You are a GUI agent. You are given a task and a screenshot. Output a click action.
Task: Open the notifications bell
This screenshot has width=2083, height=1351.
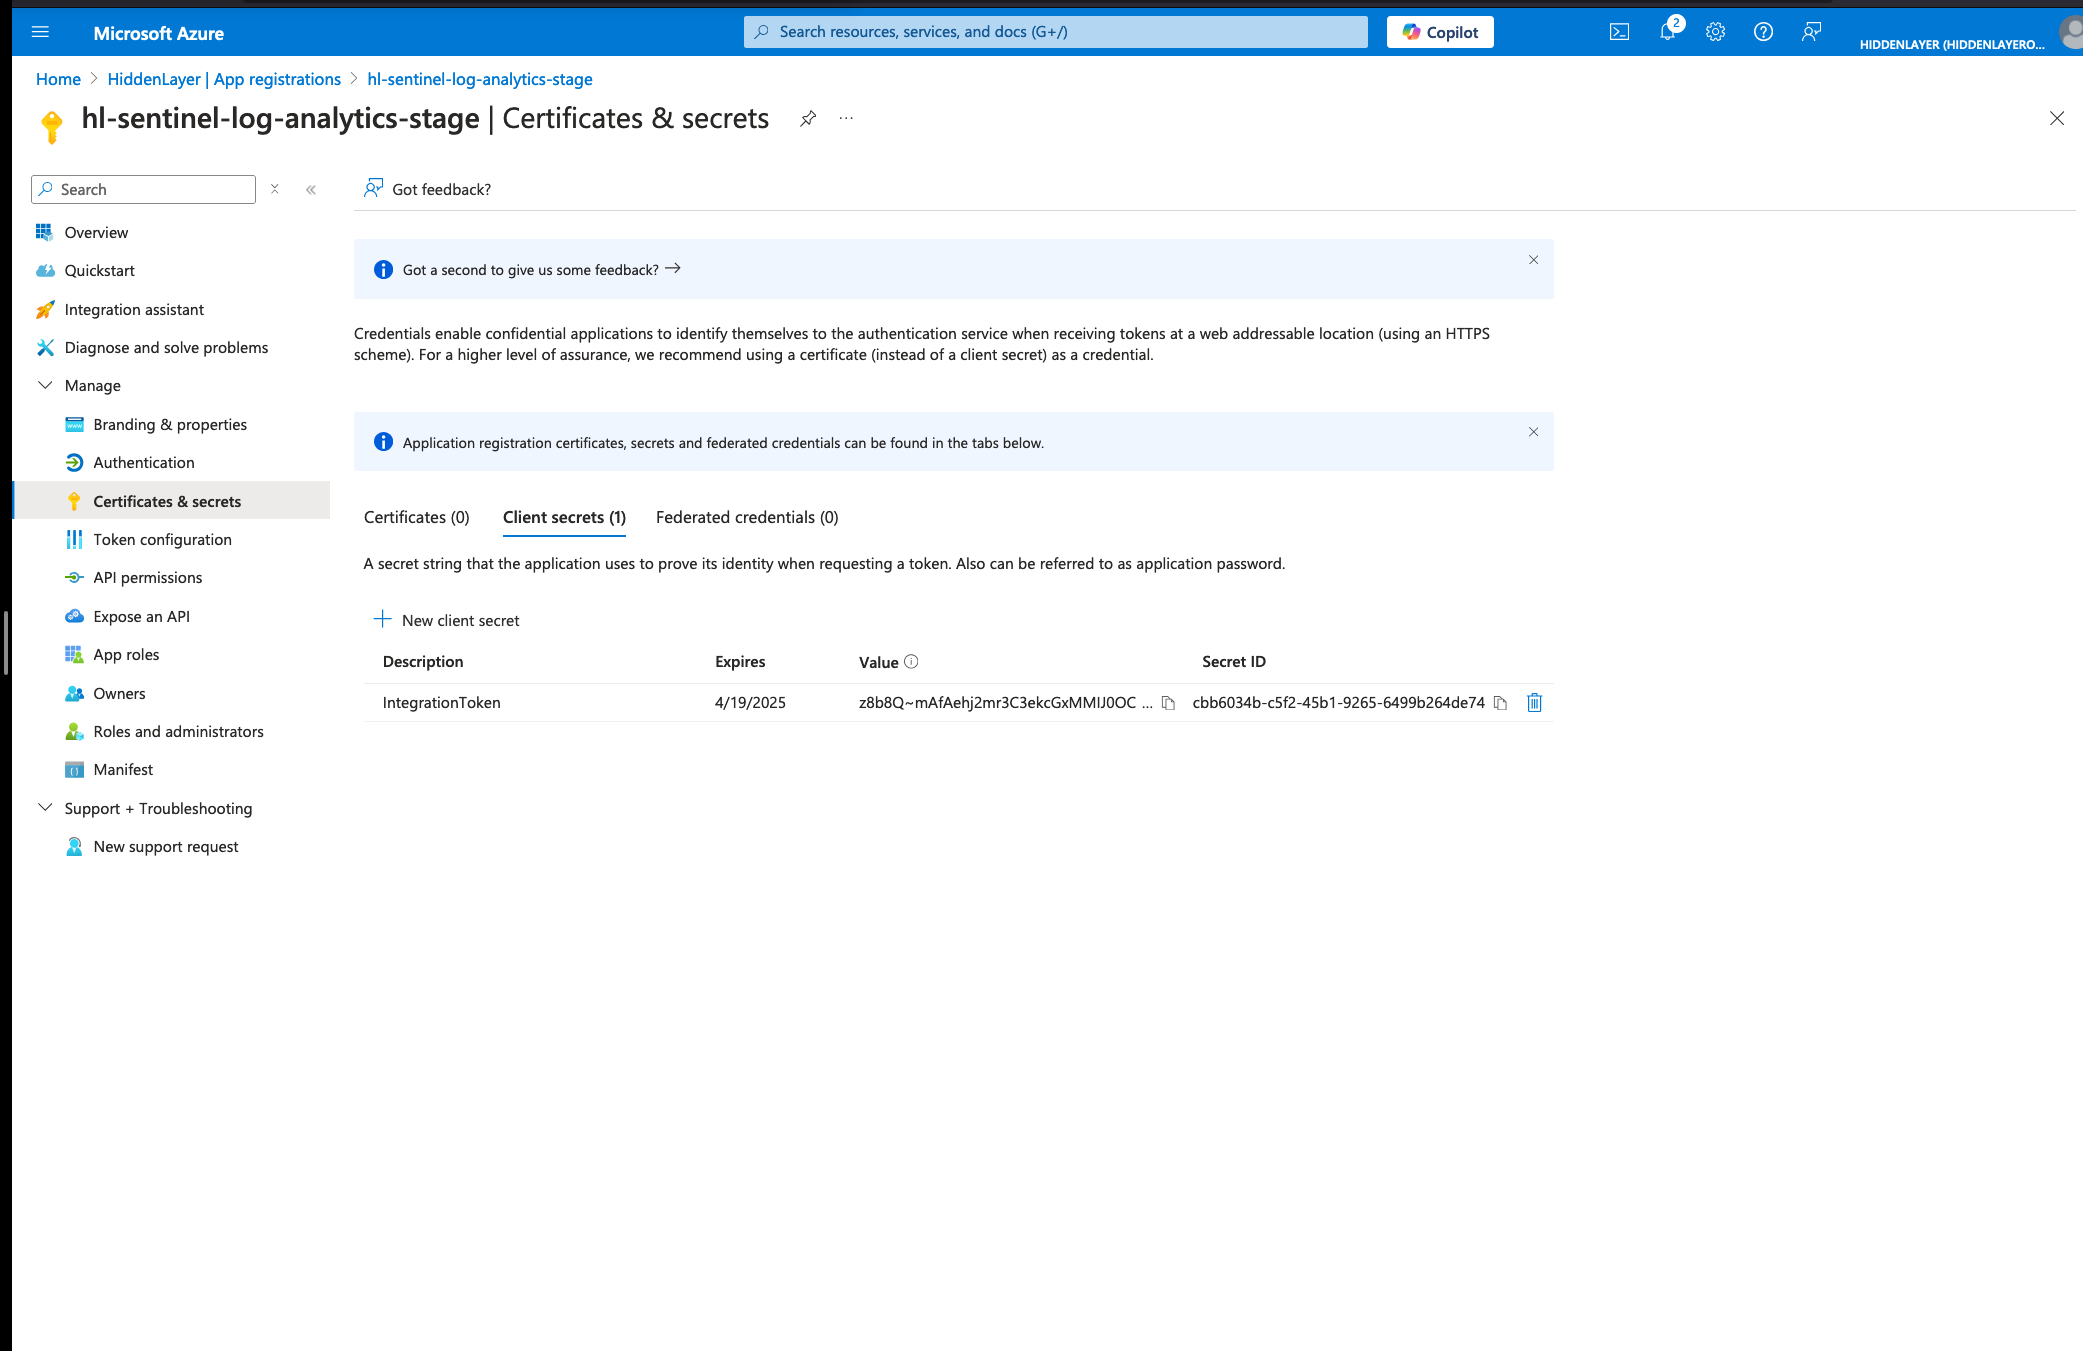tap(1667, 32)
